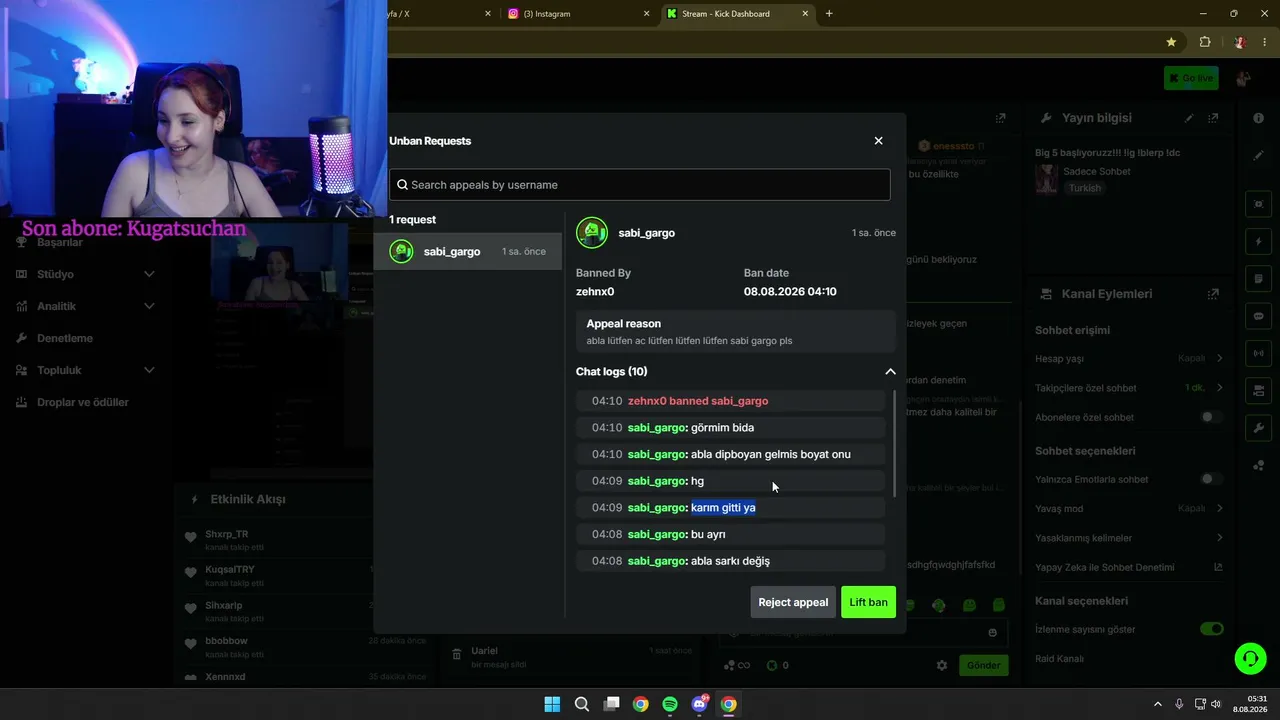1280x720 pixels.
Task: Open Hesap yaşı setting chevron
Action: tap(1219, 358)
